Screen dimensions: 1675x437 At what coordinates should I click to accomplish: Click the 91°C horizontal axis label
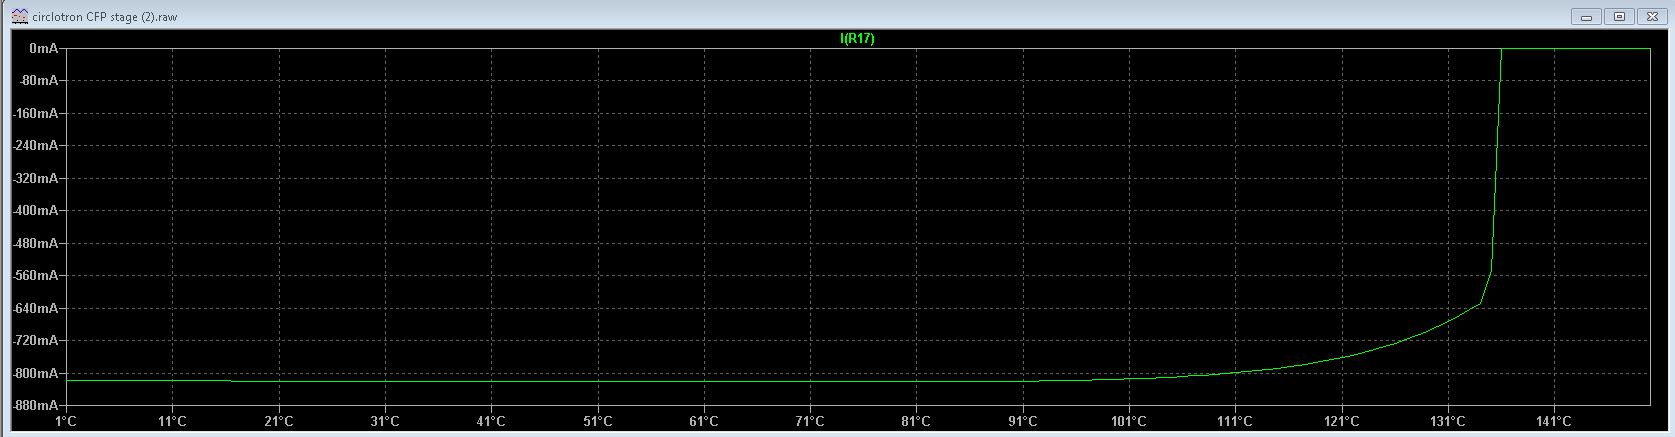tap(1023, 421)
